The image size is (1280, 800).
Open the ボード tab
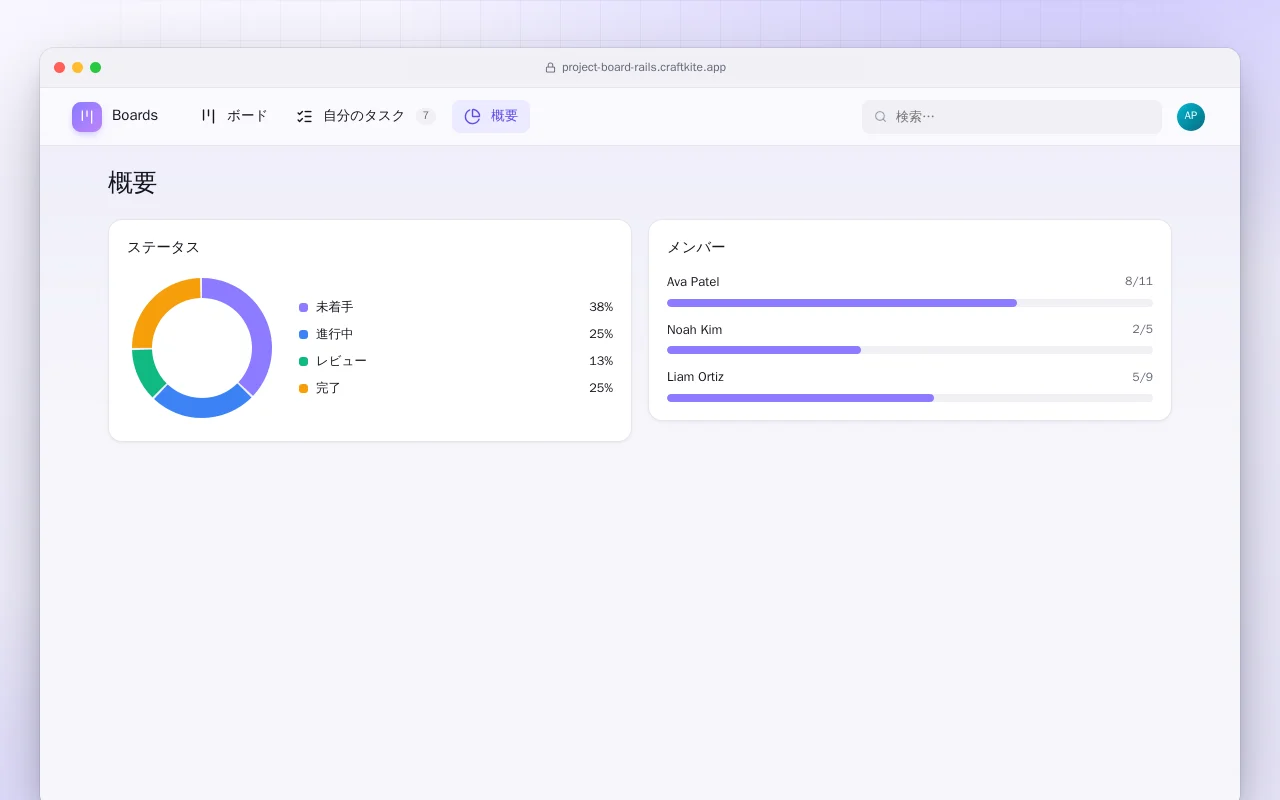point(235,116)
